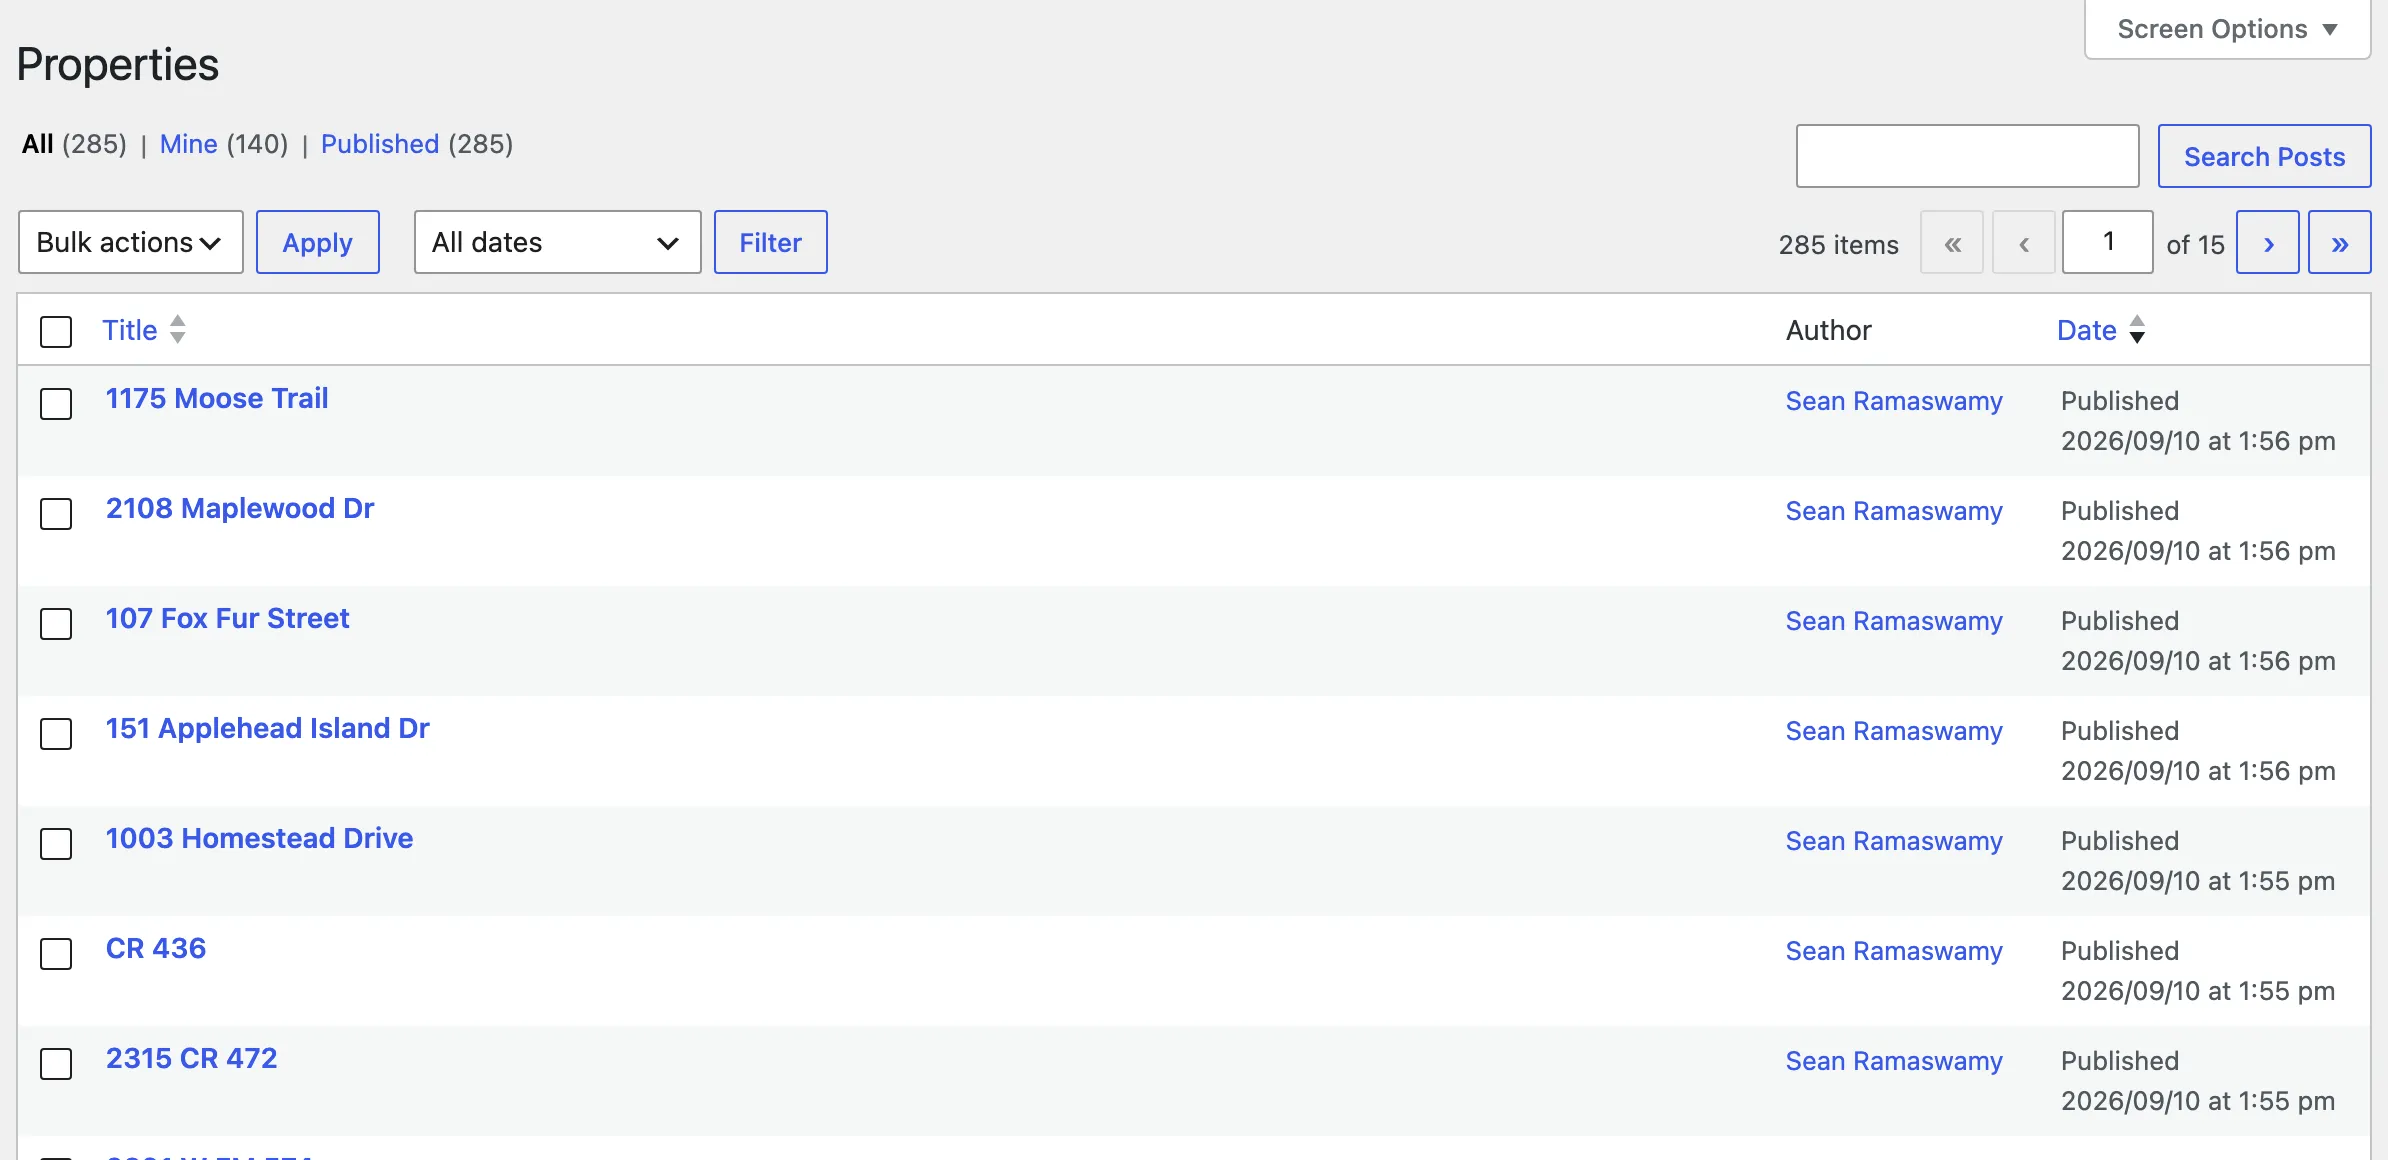Image resolution: width=2388 pixels, height=1160 pixels.
Task: Select the 1175 Moose Trail checkbox
Action: tap(56, 403)
